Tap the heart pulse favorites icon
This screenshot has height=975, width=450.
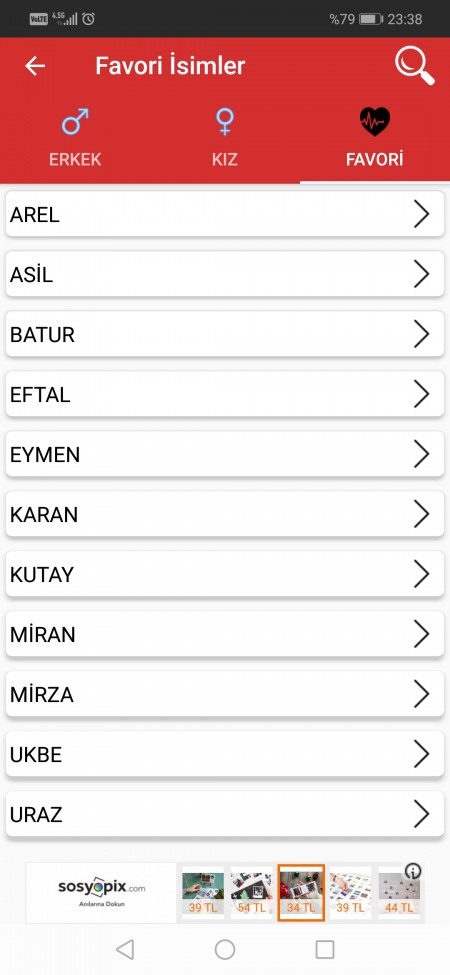375,121
